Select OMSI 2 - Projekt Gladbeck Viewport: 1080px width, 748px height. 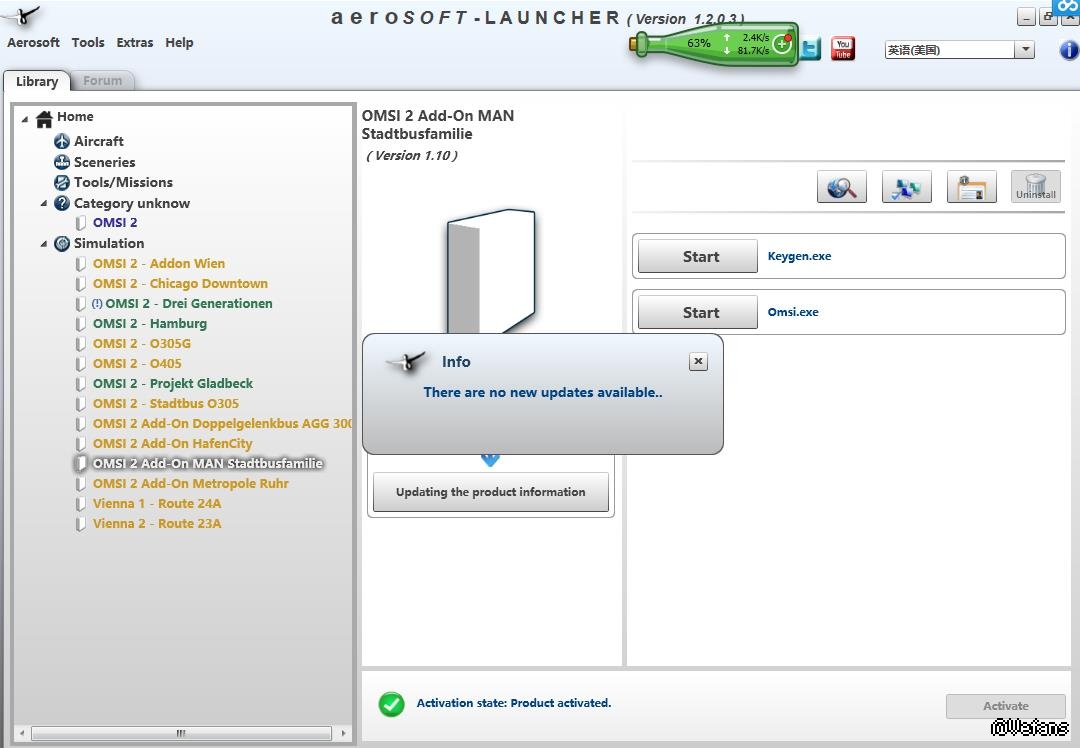173,383
